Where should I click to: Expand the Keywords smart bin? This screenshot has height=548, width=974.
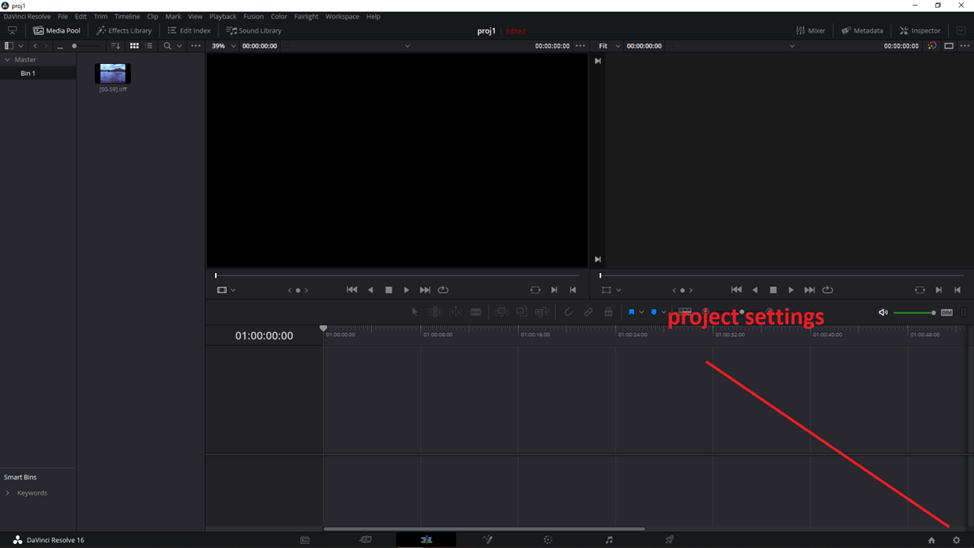7,493
